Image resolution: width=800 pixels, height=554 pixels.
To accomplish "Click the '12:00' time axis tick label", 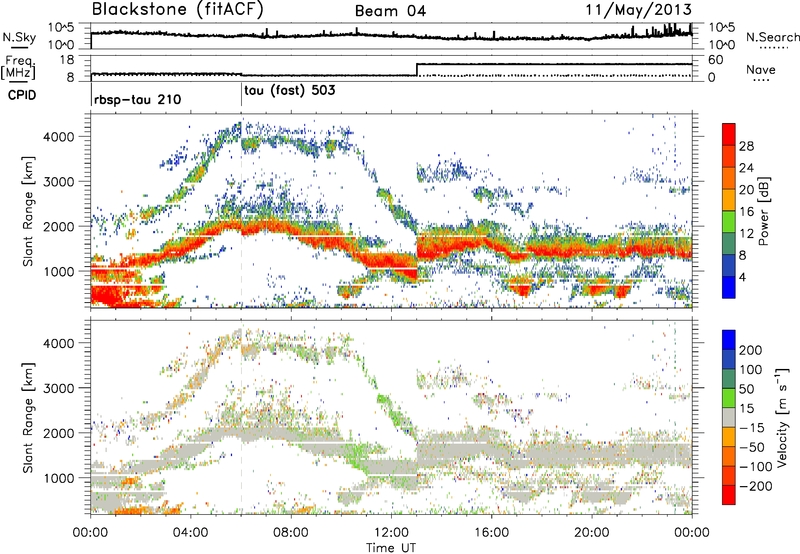I will point(391,533).
